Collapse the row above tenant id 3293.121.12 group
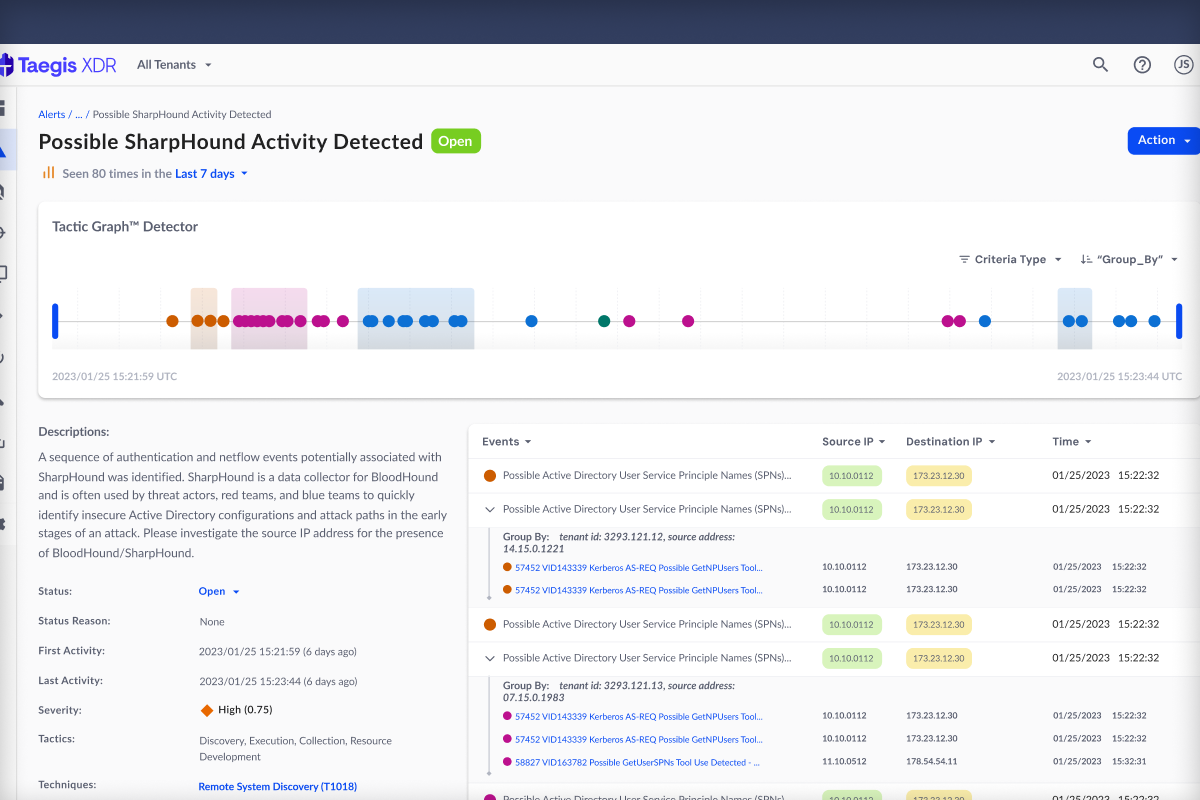The image size is (1200, 800). click(490, 509)
